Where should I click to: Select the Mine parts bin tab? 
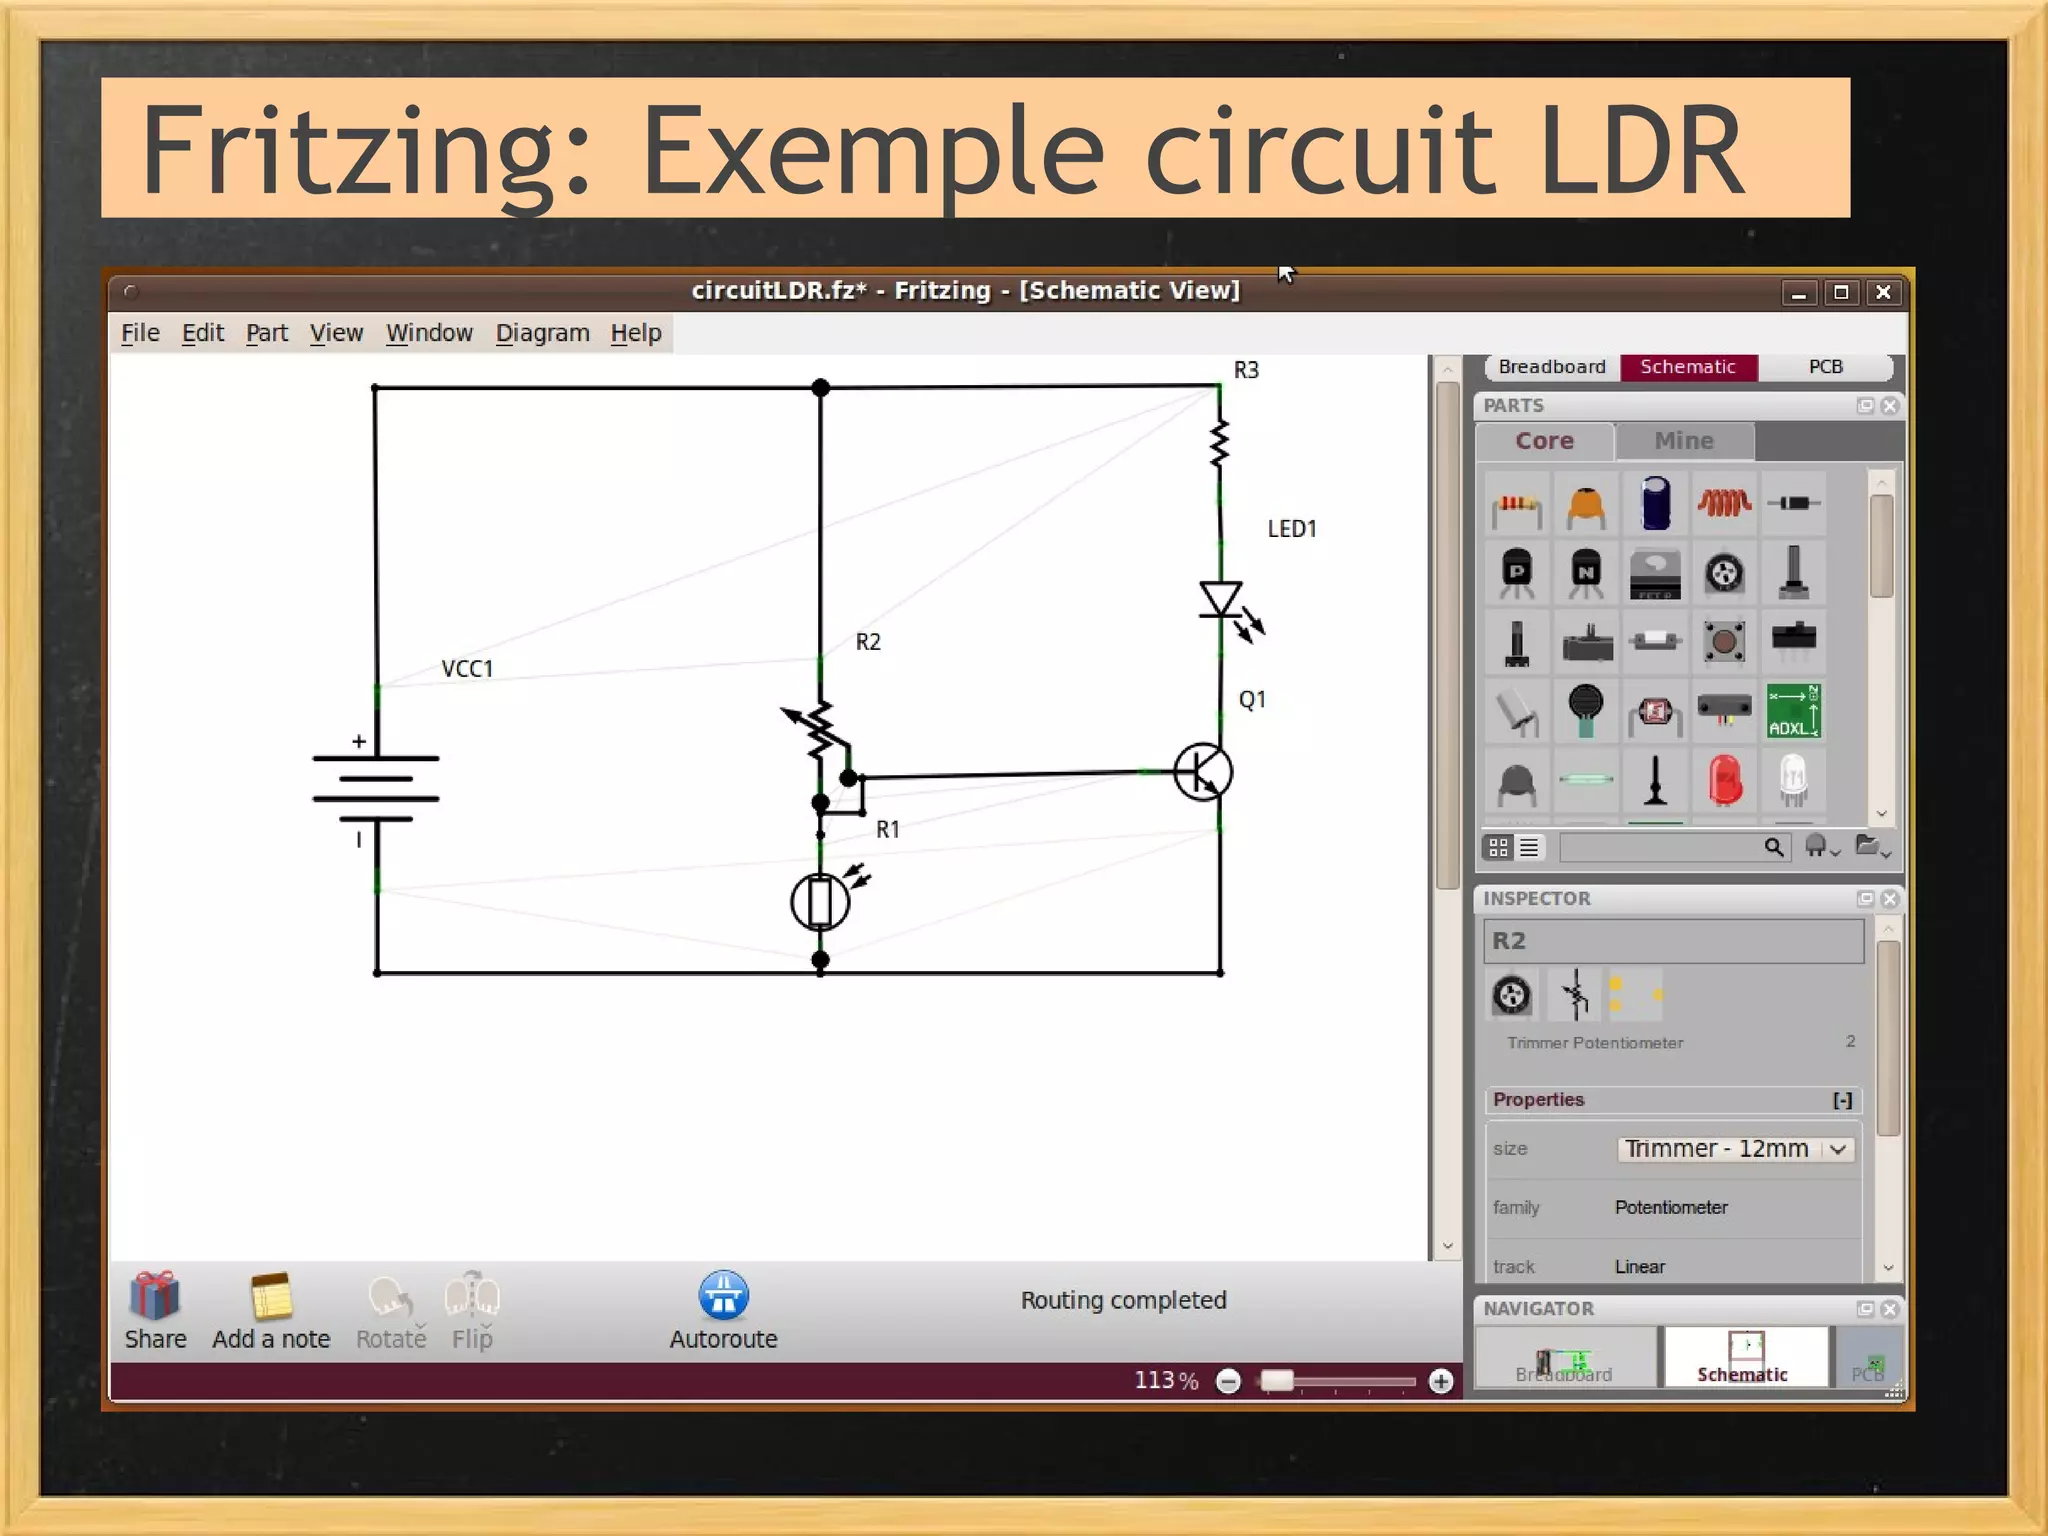[1684, 441]
